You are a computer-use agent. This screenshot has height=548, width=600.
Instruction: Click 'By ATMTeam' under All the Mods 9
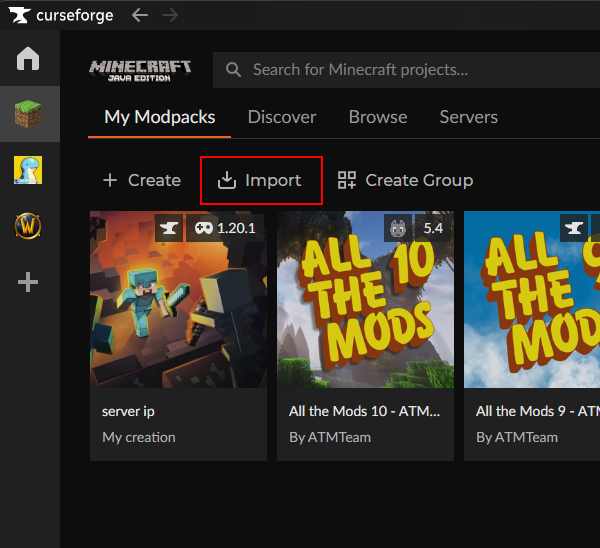[x=517, y=437]
